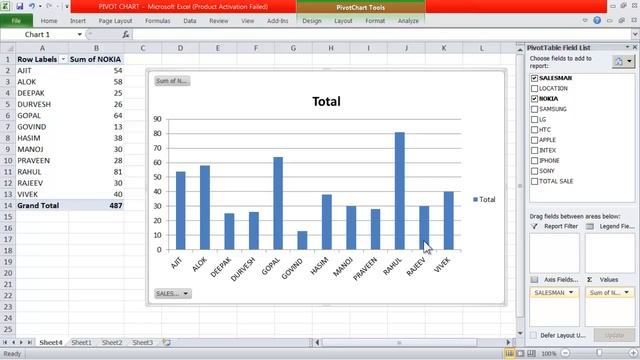Open the SALES... axis field button on chart

click(173, 293)
